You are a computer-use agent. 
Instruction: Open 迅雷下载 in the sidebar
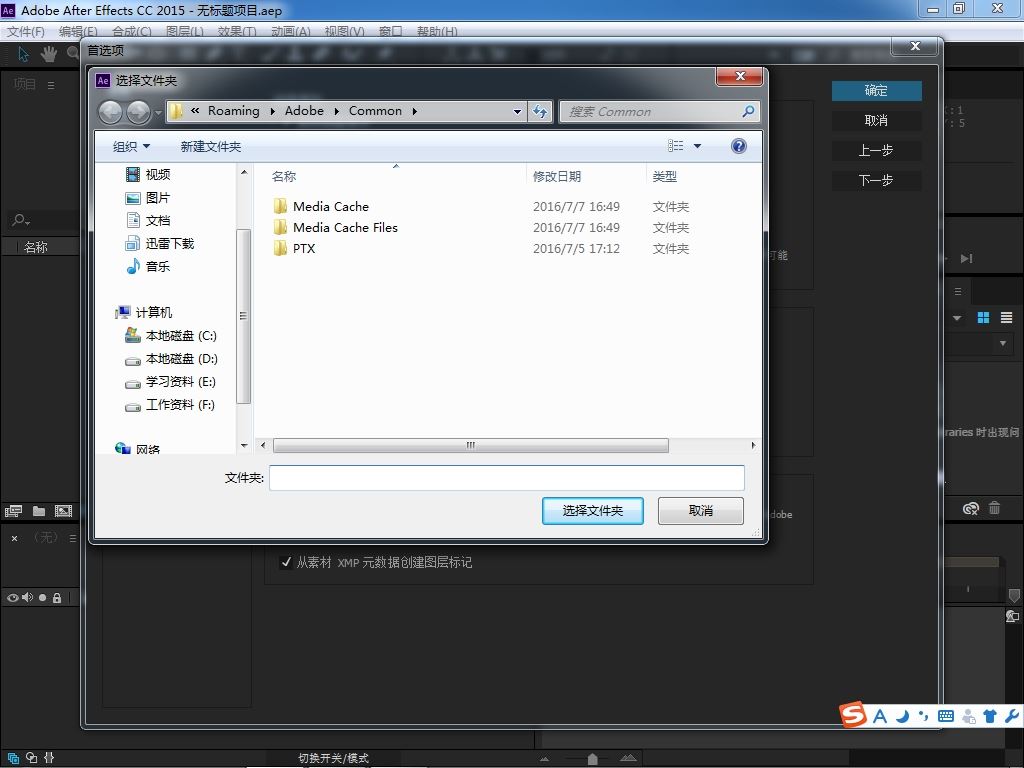(160, 244)
